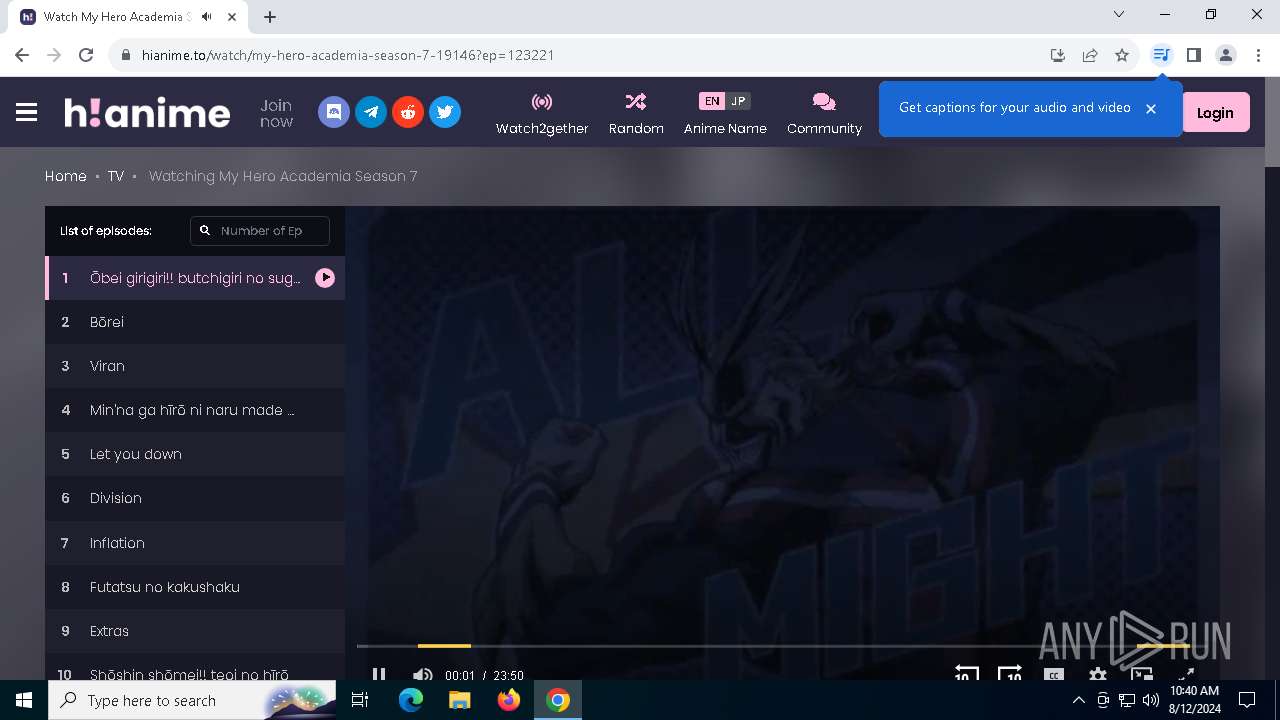Open Chrome three-dot menu
This screenshot has height=720, width=1280.
coord(1258,55)
